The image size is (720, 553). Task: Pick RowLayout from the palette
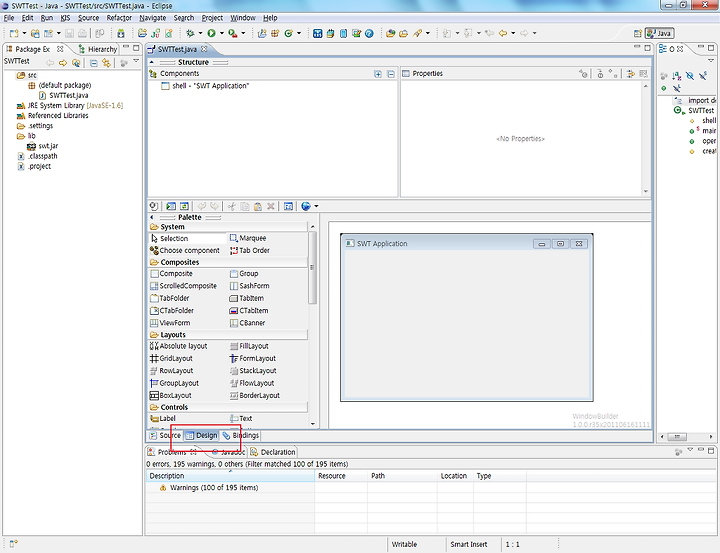click(171, 371)
